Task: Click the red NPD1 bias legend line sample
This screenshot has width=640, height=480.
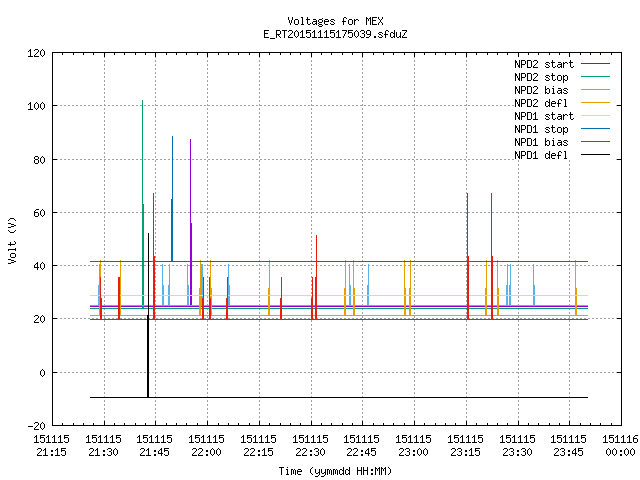Action: pyautogui.click(x=596, y=142)
